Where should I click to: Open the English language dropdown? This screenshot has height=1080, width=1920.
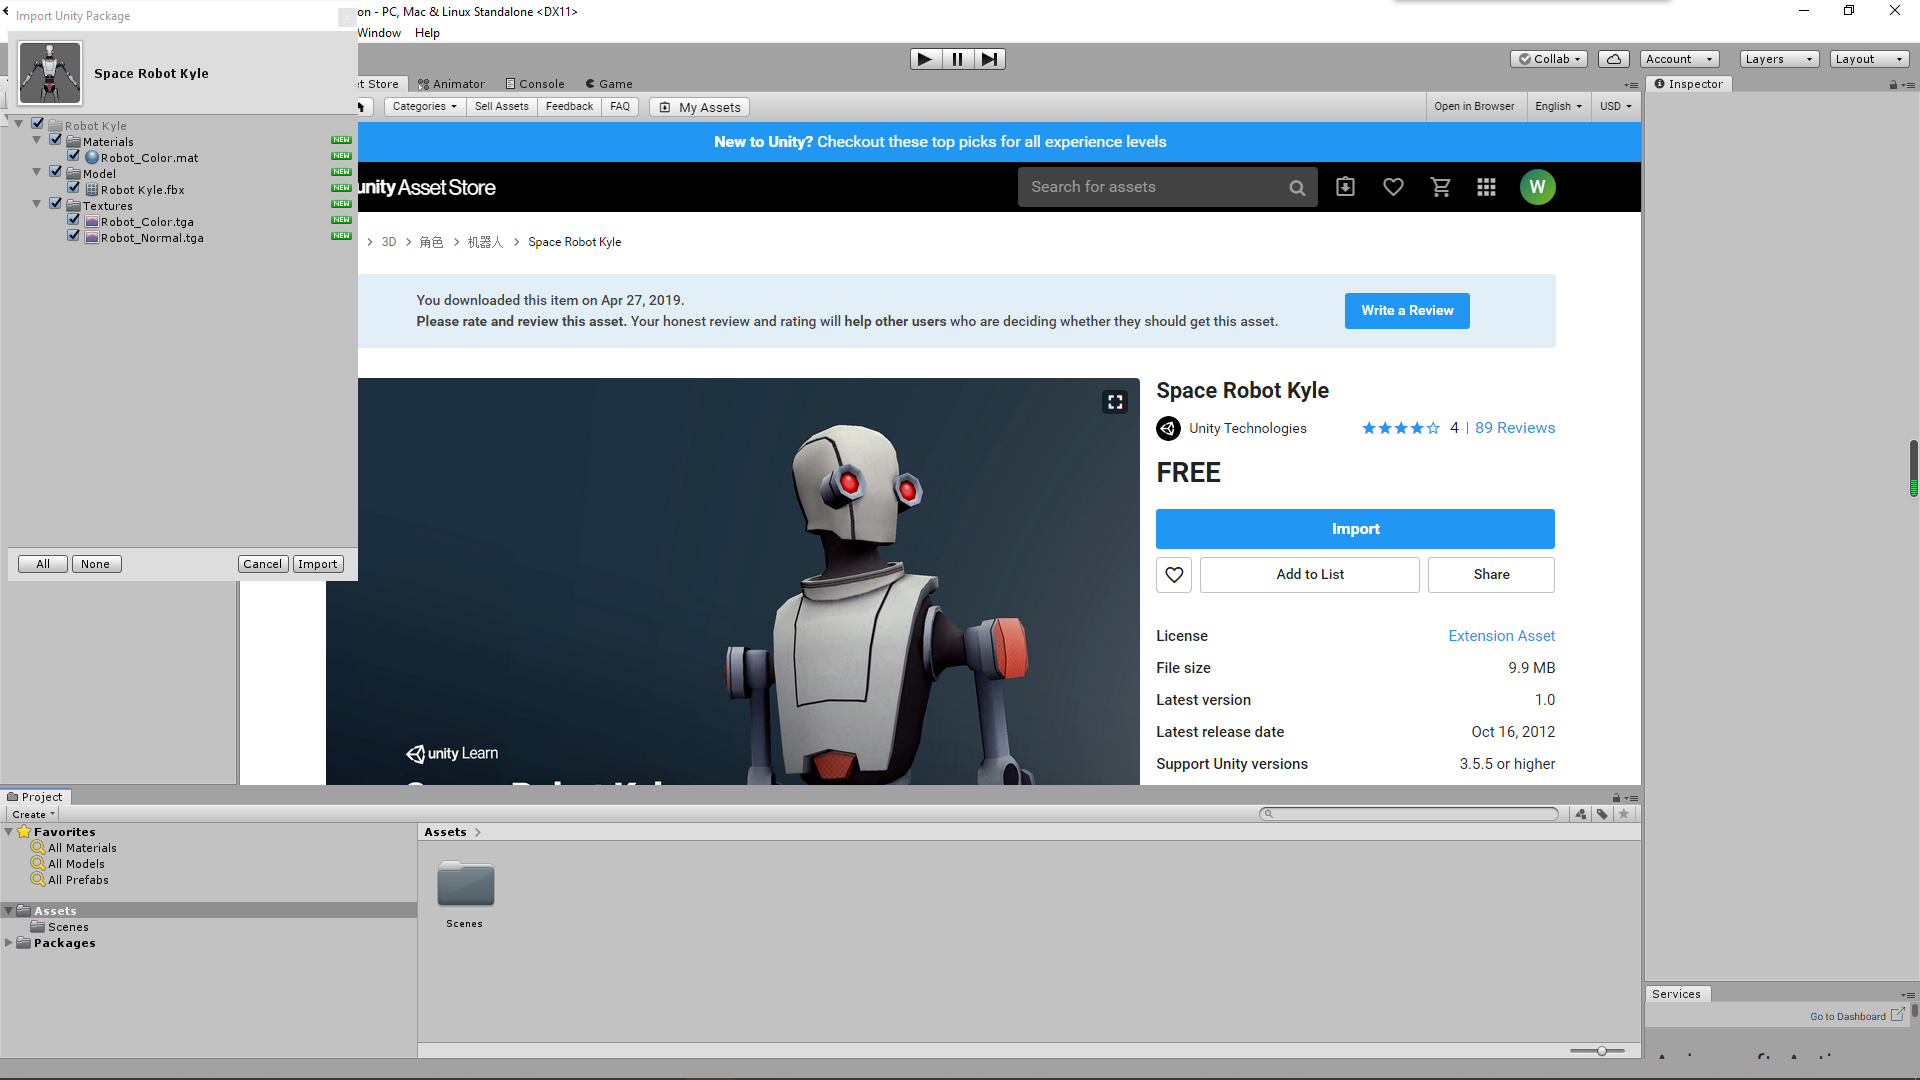(x=1558, y=107)
